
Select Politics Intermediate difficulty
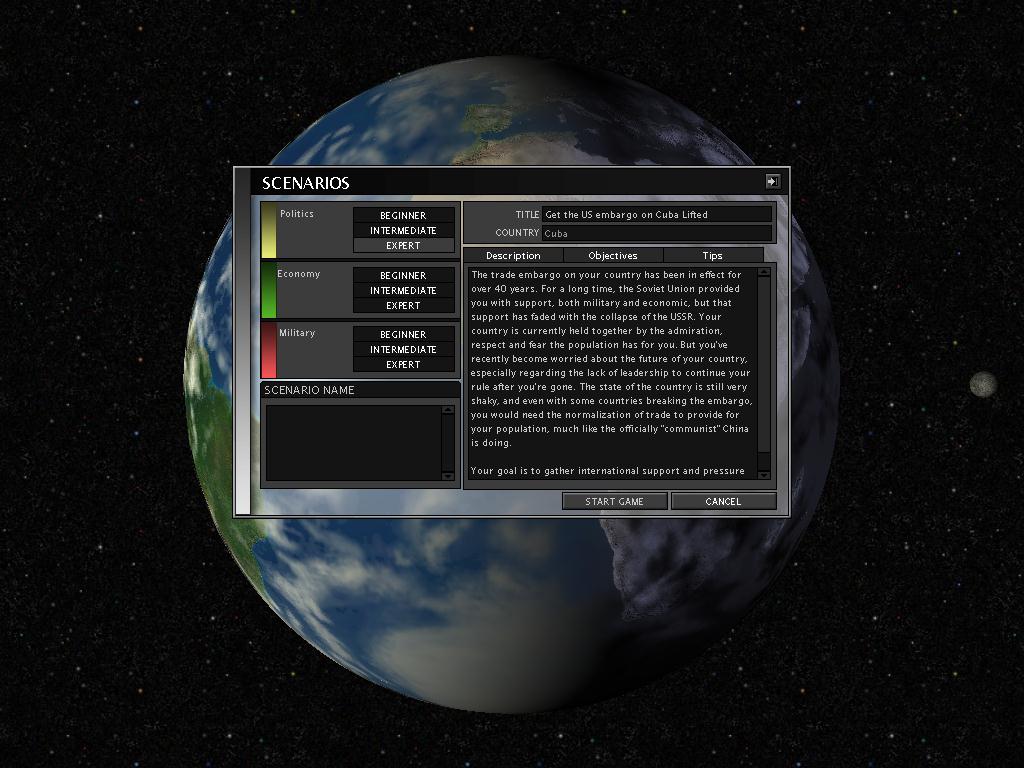tap(404, 231)
